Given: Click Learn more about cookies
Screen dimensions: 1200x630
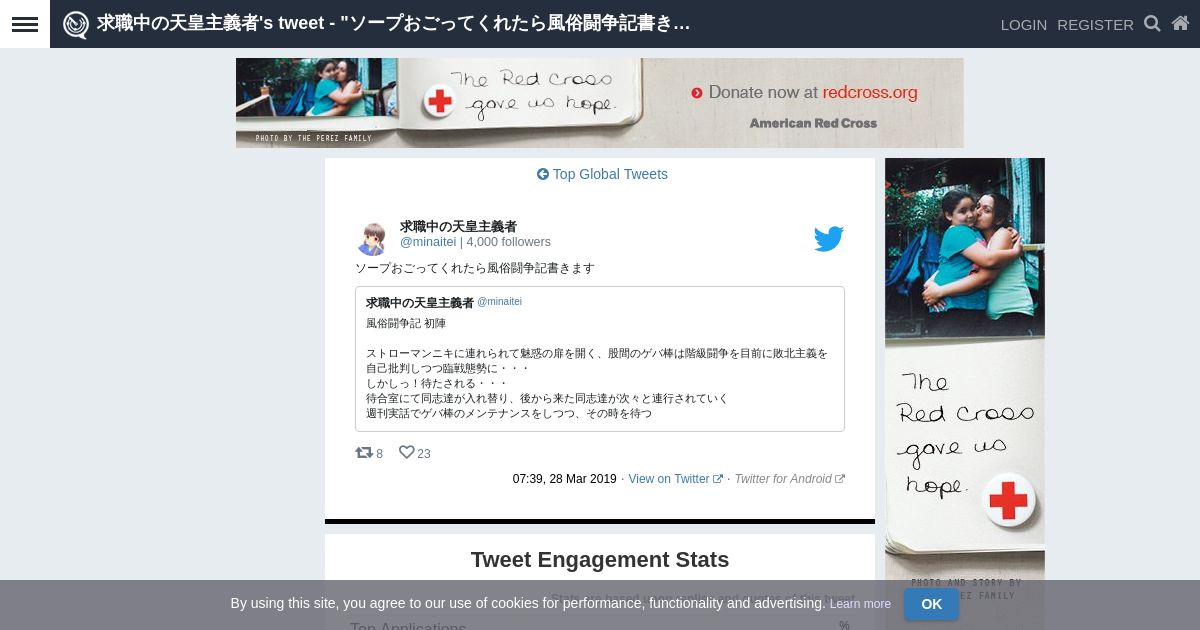Looking at the screenshot, I should coord(860,604).
